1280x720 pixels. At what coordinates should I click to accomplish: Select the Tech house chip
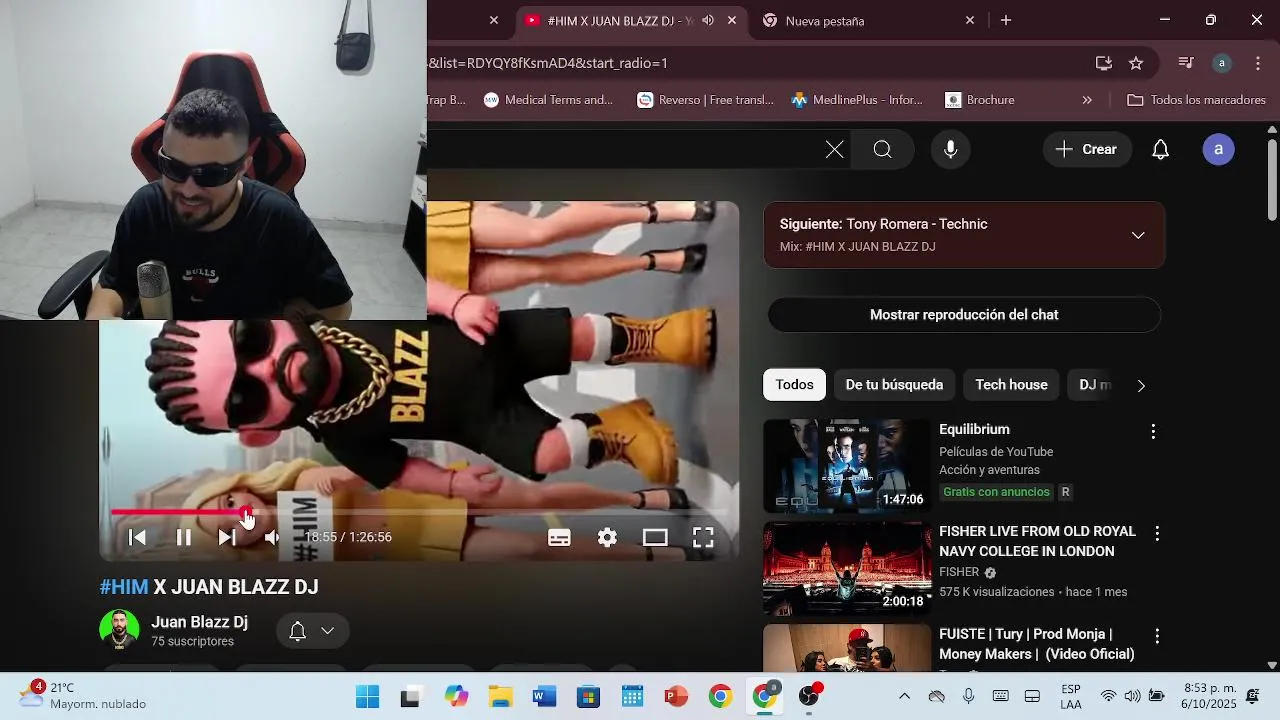pyautogui.click(x=1011, y=385)
